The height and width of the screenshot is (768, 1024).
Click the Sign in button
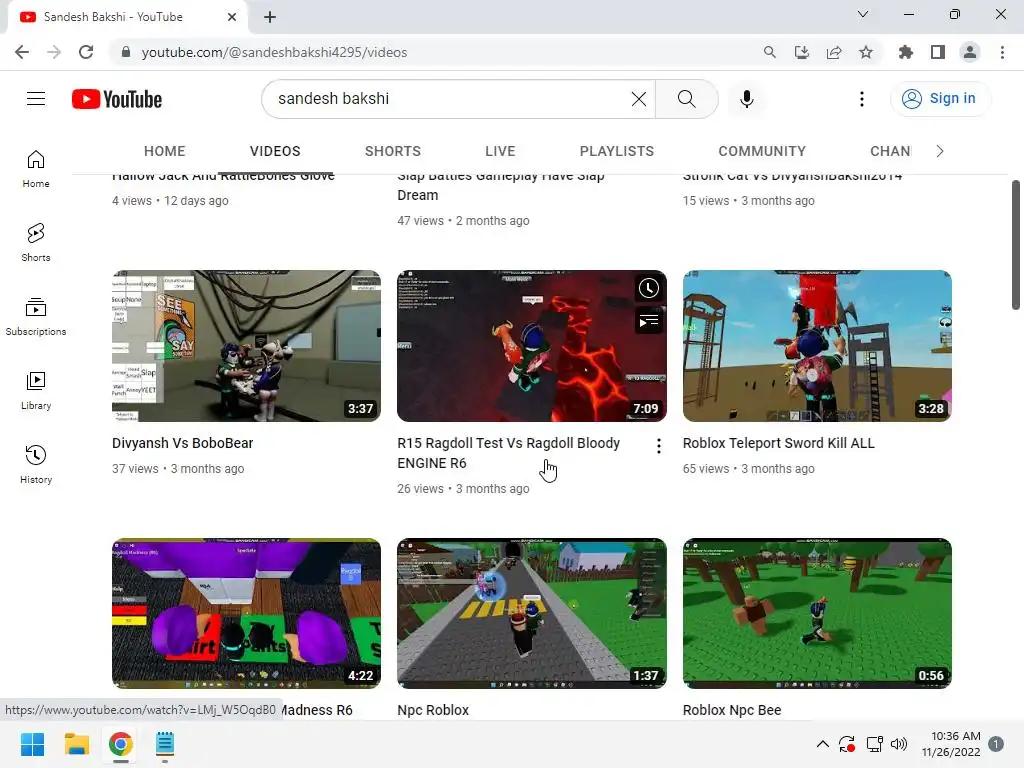940,99
